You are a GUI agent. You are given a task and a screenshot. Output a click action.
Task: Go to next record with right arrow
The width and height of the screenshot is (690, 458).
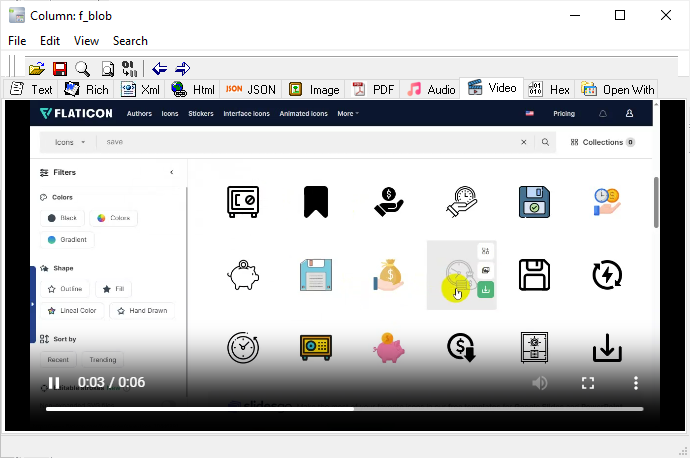[x=183, y=69]
